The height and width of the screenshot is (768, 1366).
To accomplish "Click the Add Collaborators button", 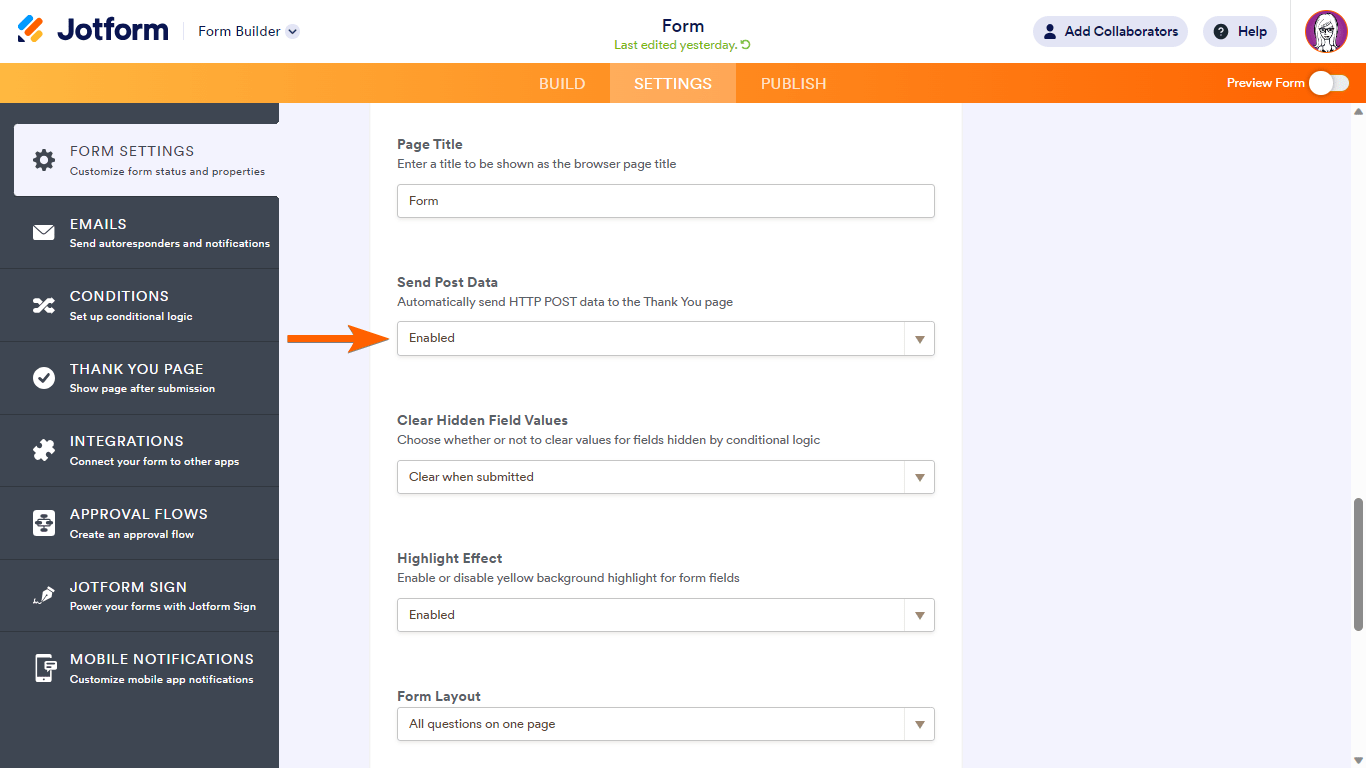I will [x=1110, y=31].
